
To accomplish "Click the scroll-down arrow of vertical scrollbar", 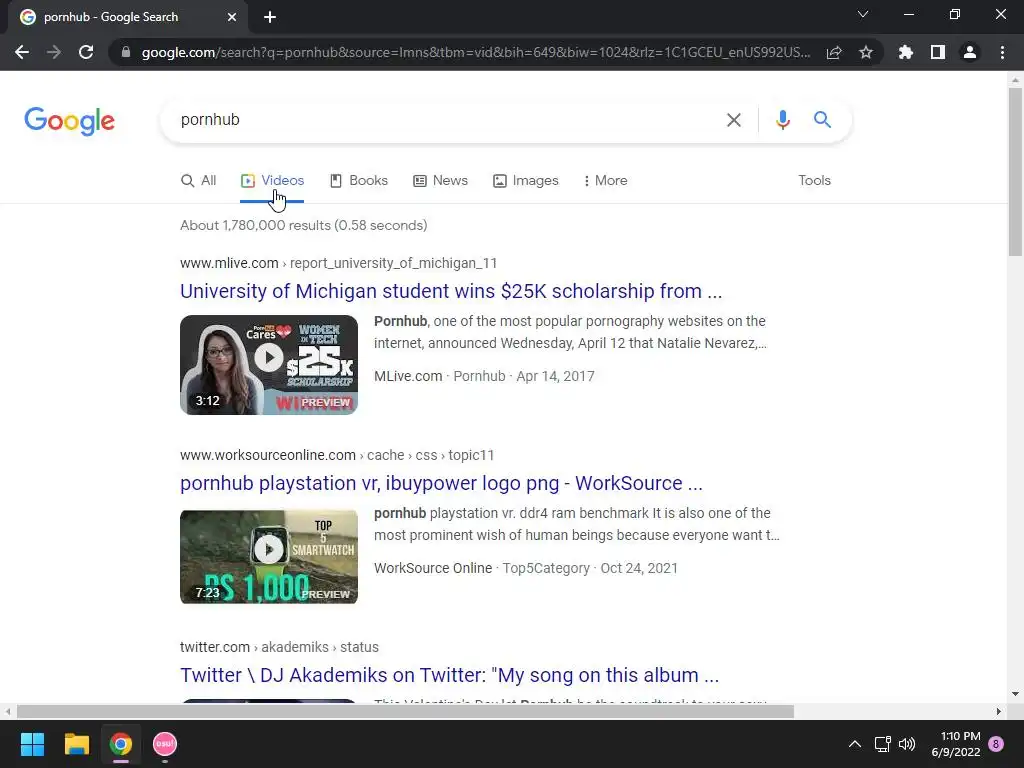I will coord(1015,694).
